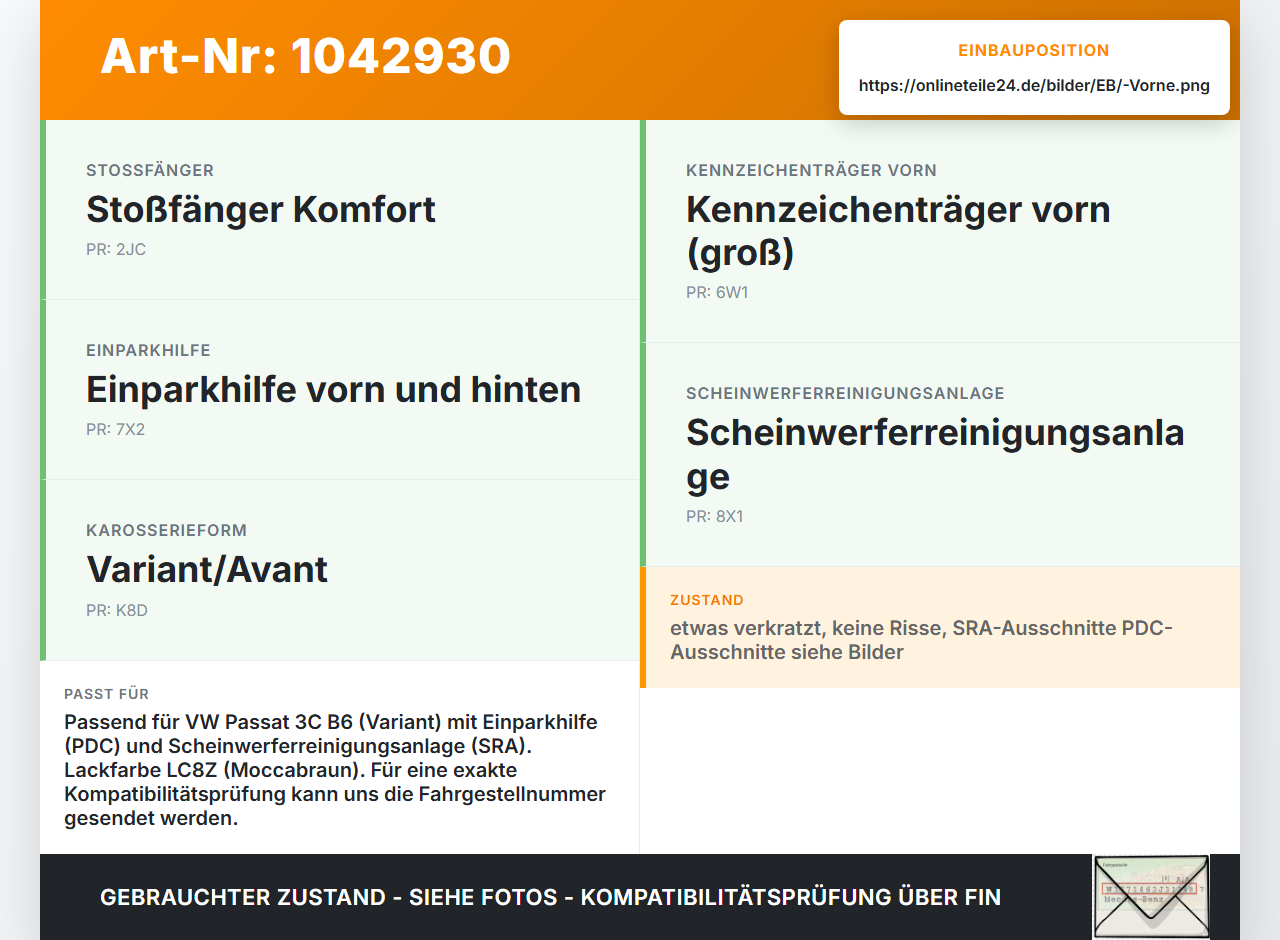Click the Scheinwerferreinigungsanlage large heading value

coord(935,455)
